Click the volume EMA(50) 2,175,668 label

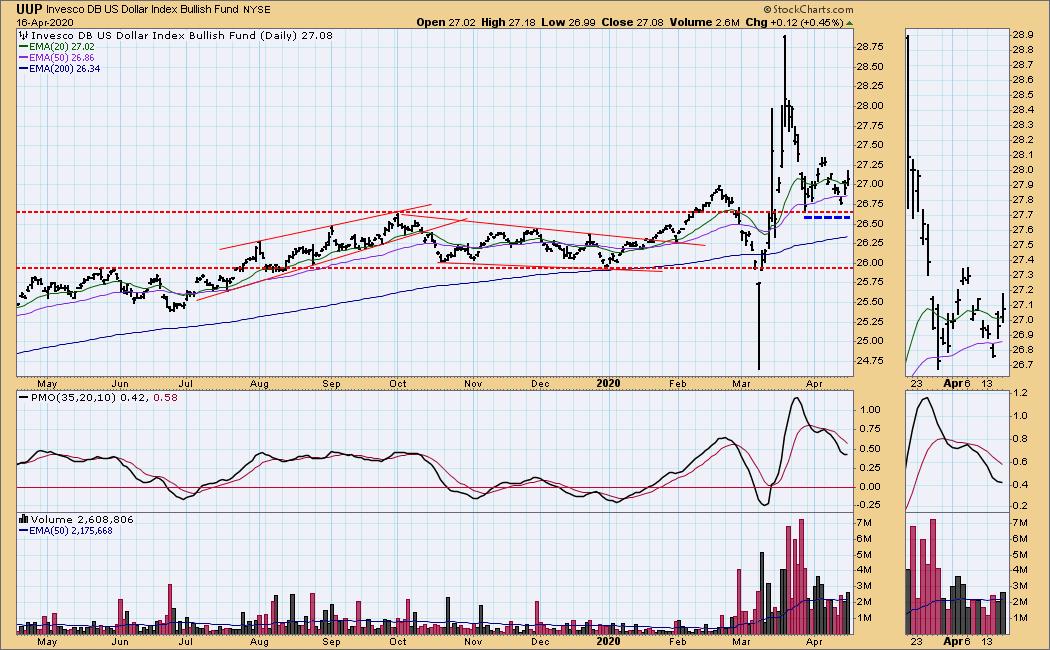coord(66,531)
